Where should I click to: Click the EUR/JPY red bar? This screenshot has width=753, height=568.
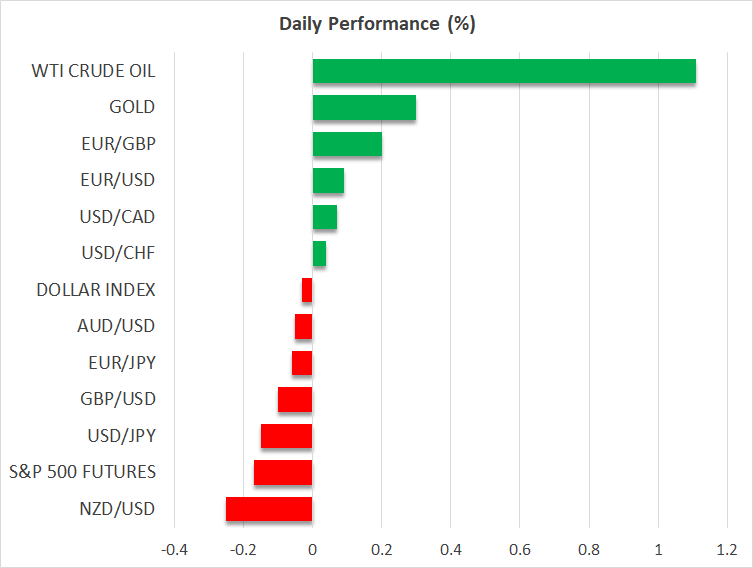(x=302, y=363)
